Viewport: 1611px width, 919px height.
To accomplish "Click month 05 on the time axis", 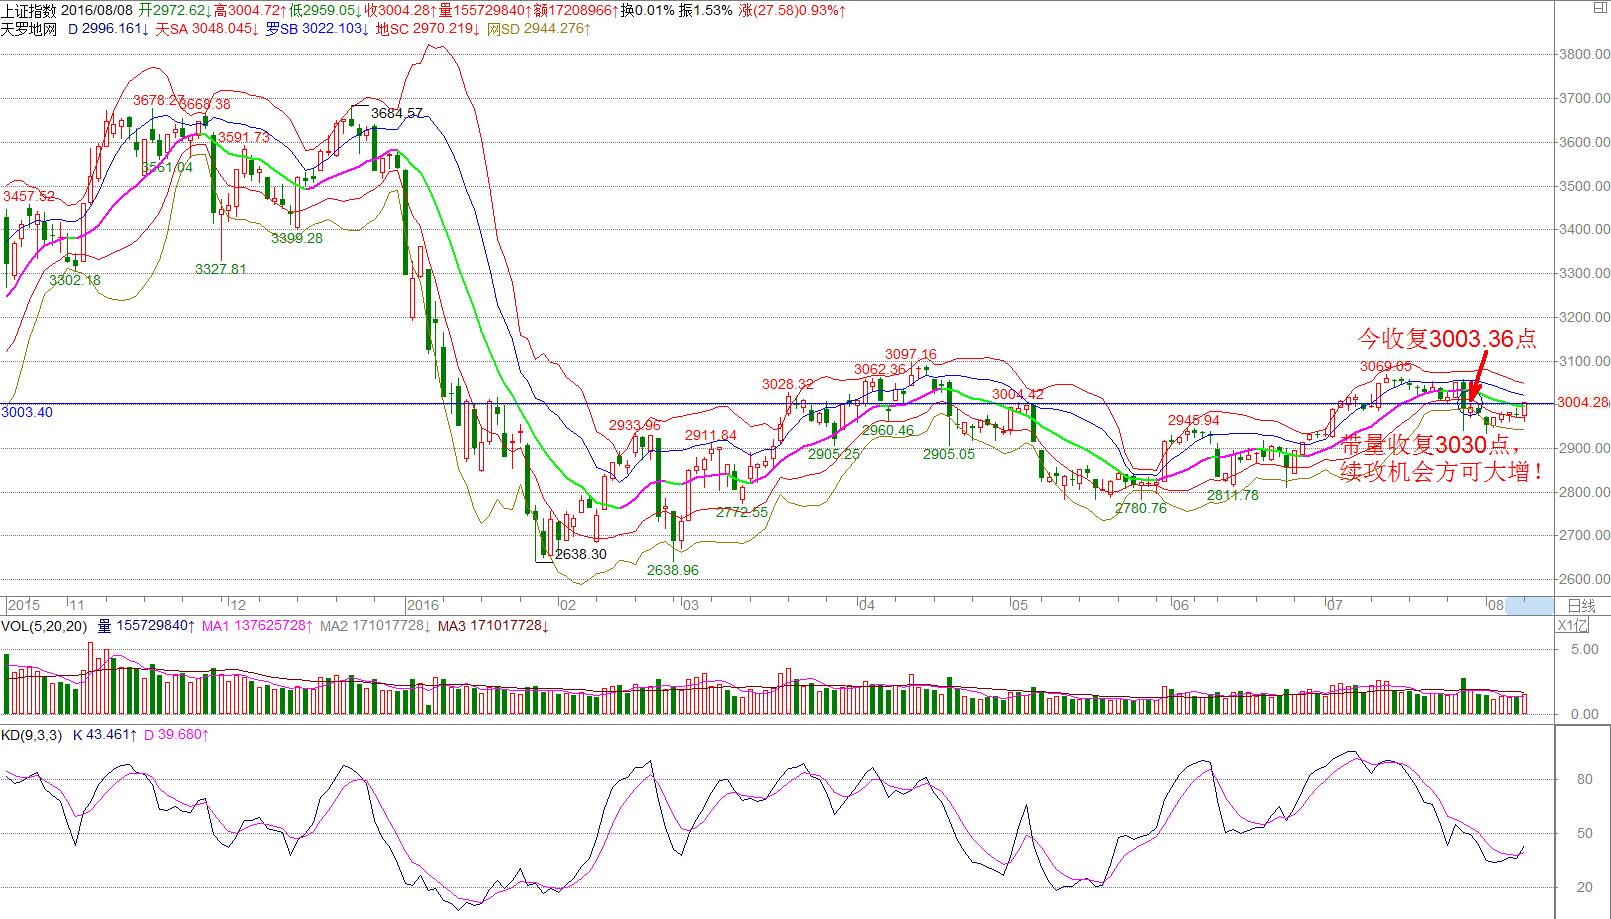I will [x=1019, y=605].
